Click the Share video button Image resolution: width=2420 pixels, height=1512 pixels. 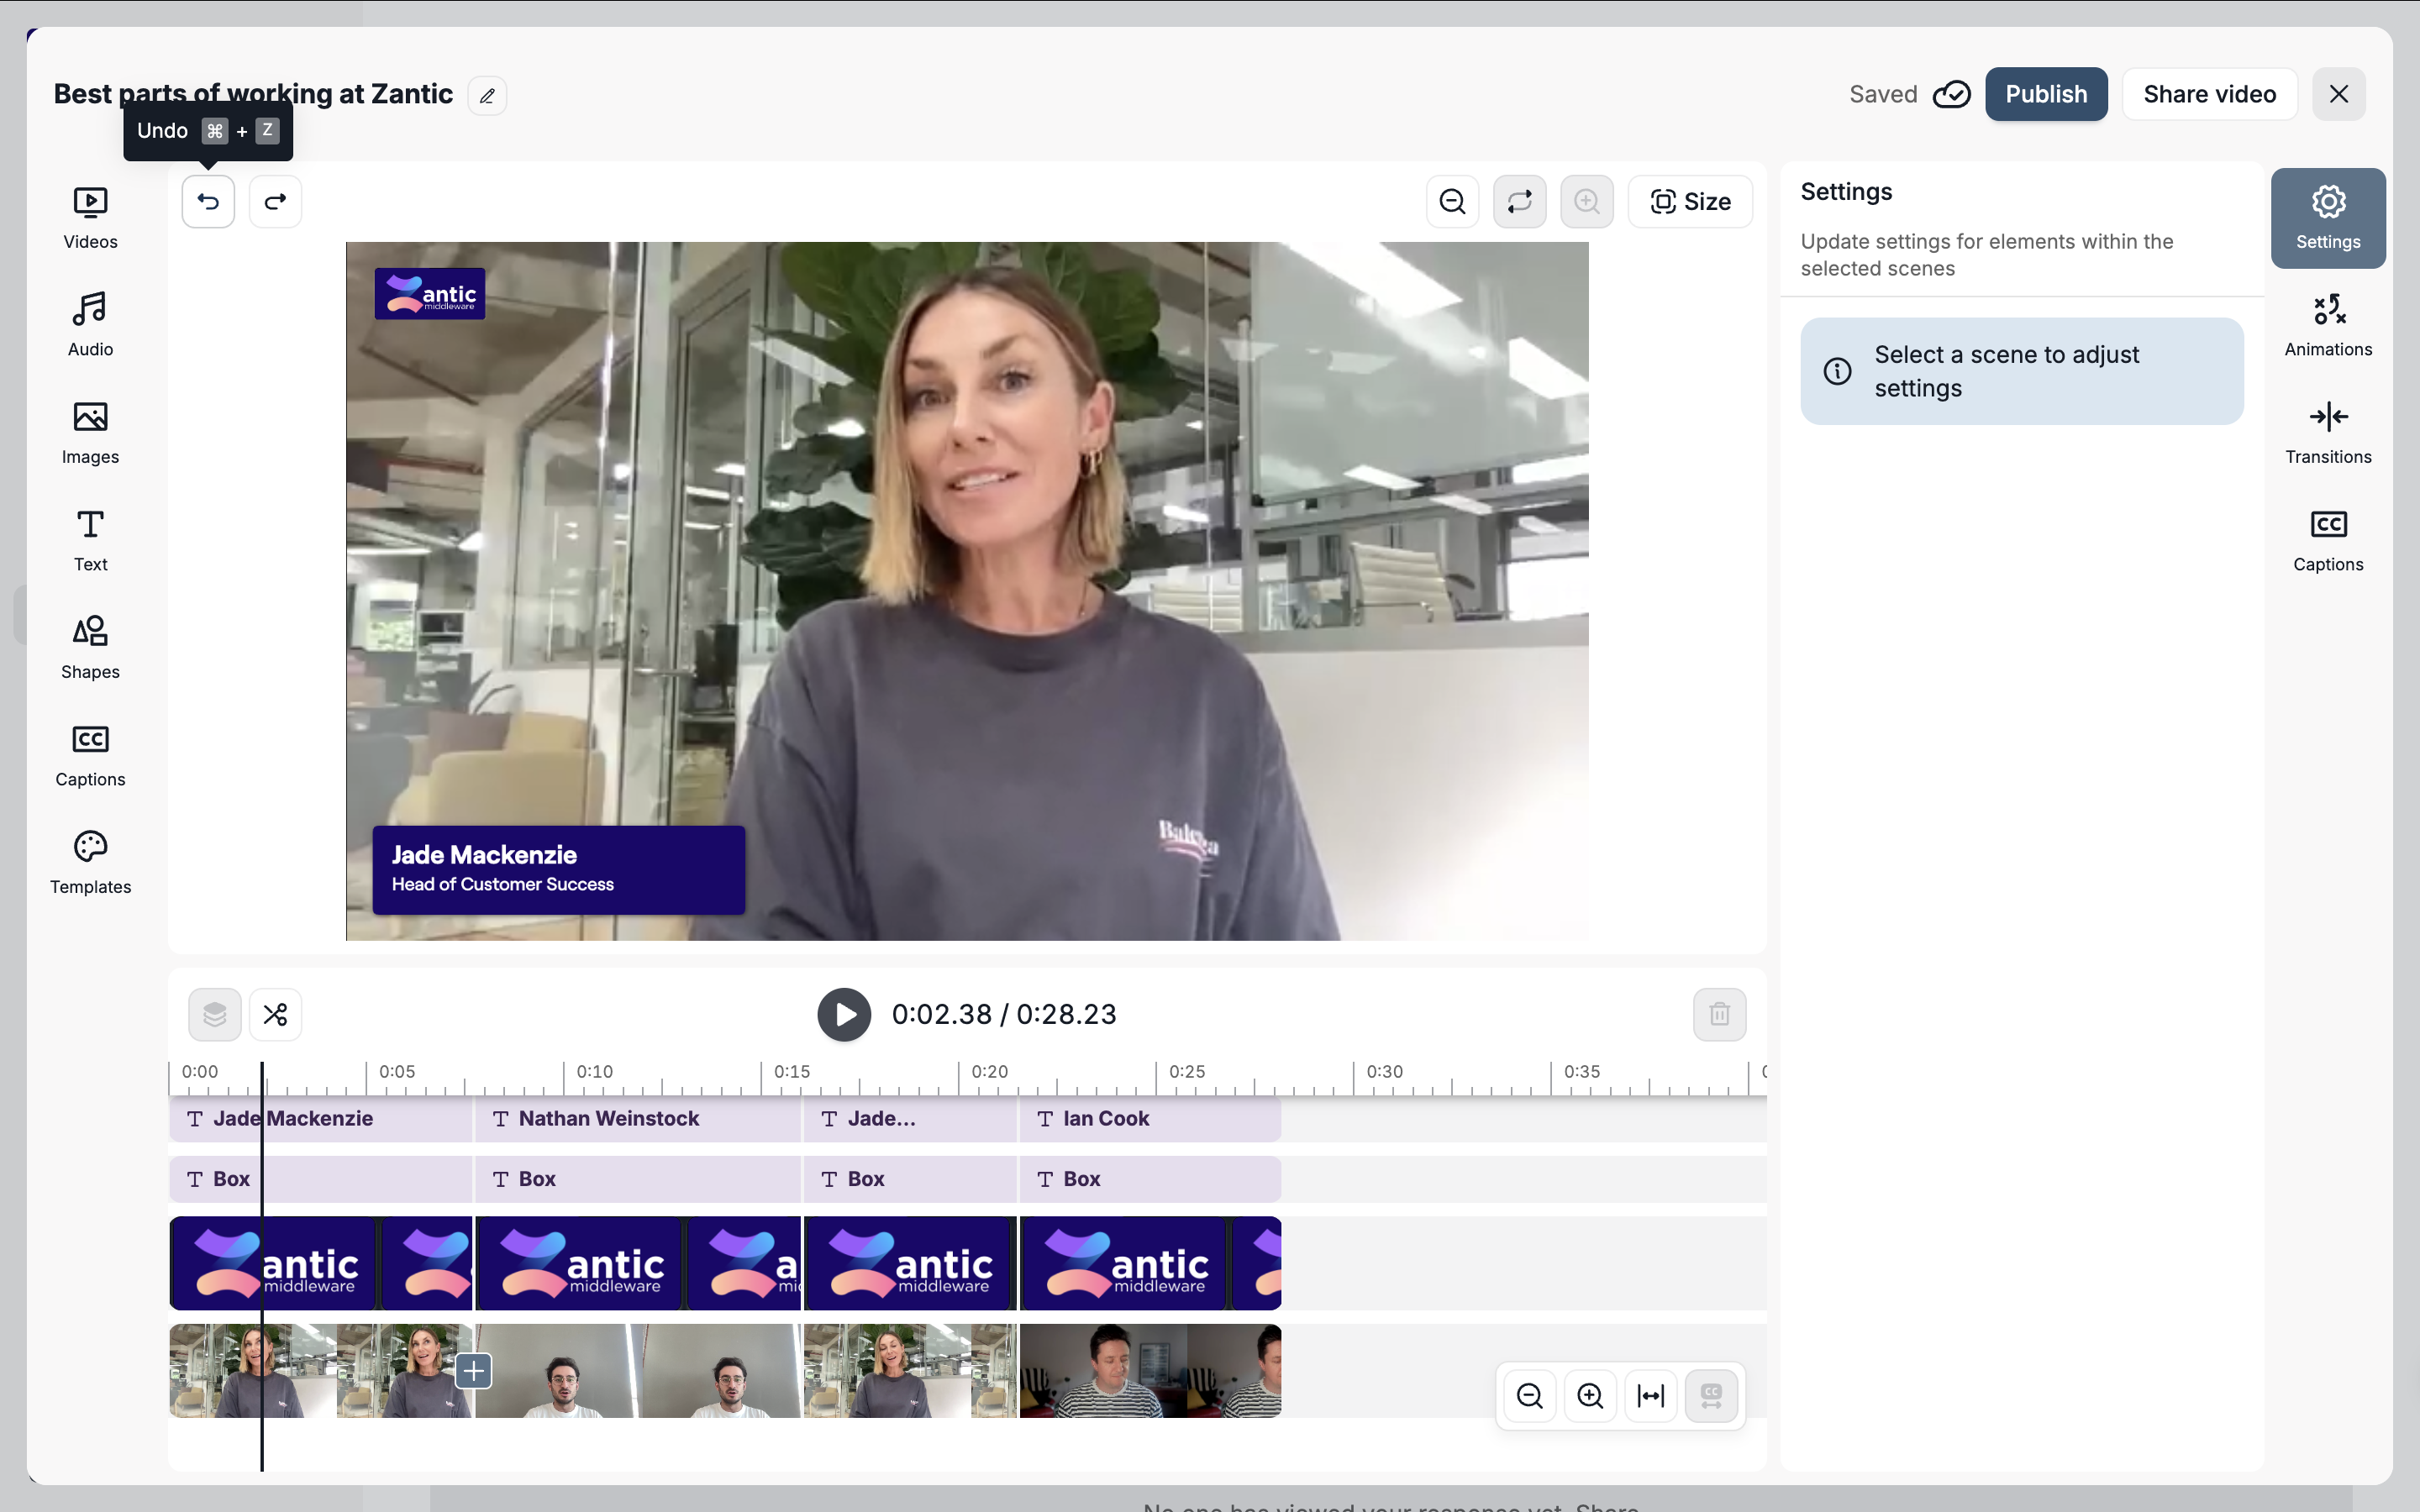pyautogui.click(x=2209, y=94)
